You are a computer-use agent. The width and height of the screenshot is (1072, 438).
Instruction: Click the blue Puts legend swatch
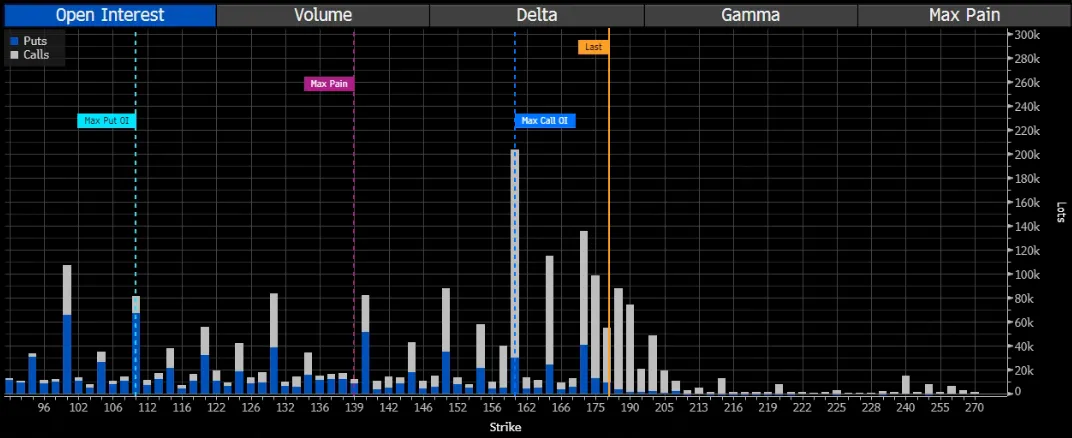tap(13, 41)
